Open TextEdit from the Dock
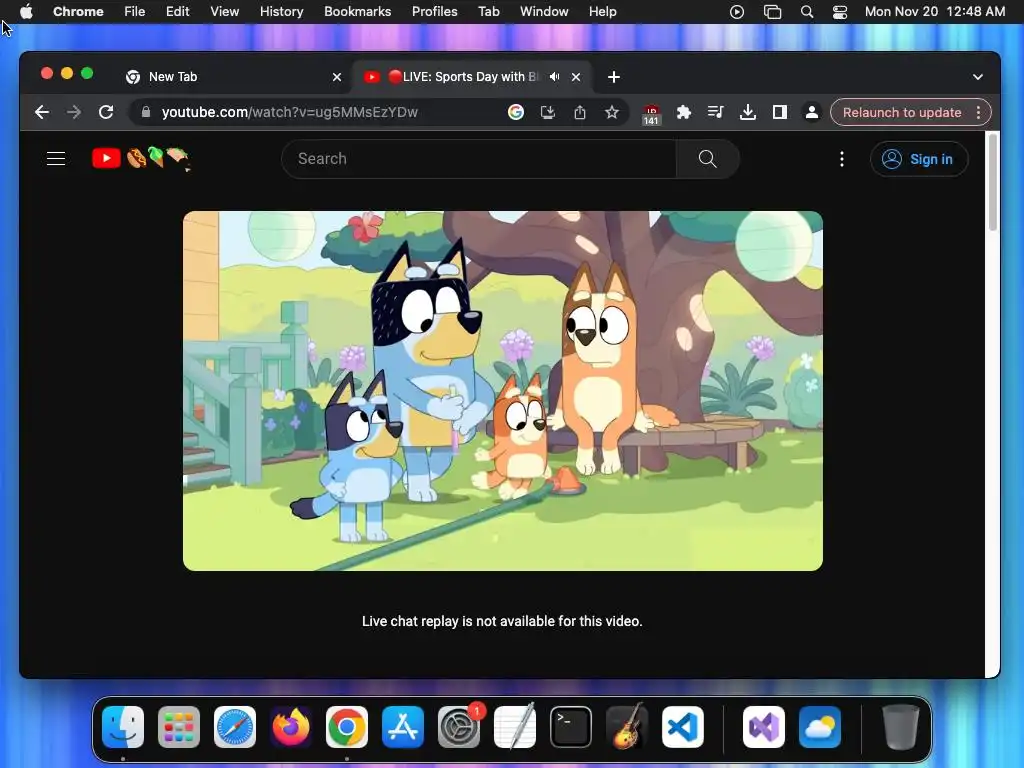1024x768 pixels. pyautogui.click(x=515, y=727)
